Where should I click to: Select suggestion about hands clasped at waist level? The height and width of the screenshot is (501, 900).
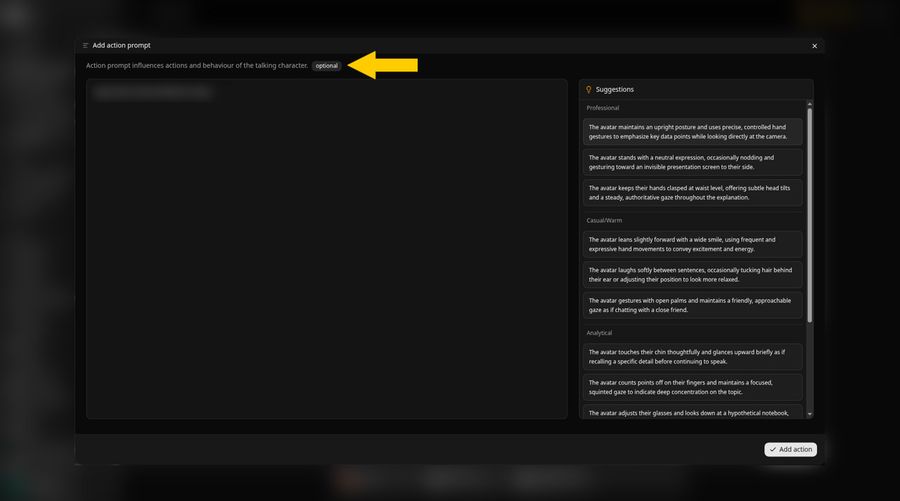click(x=693, y=193)
